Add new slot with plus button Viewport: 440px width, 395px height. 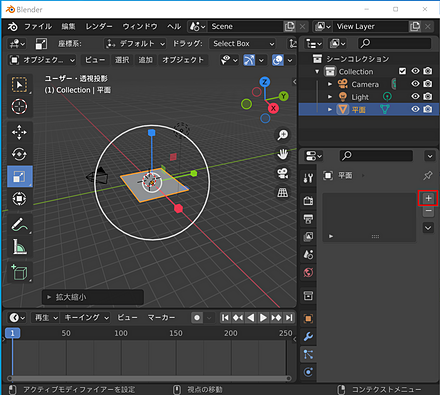point(428,198)
